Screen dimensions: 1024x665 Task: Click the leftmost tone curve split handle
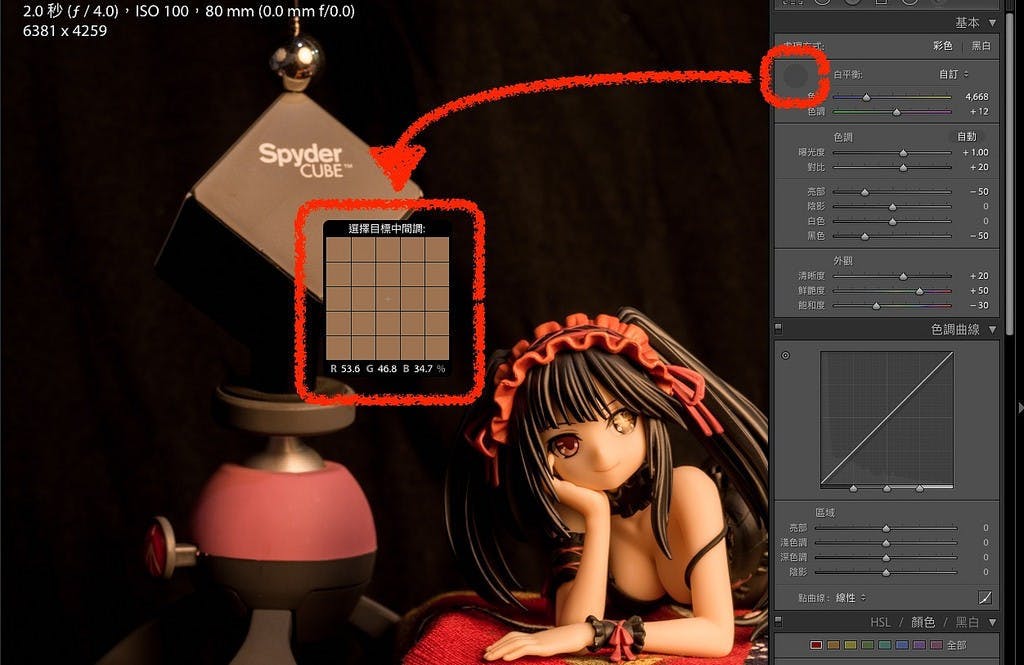(854, 489)
